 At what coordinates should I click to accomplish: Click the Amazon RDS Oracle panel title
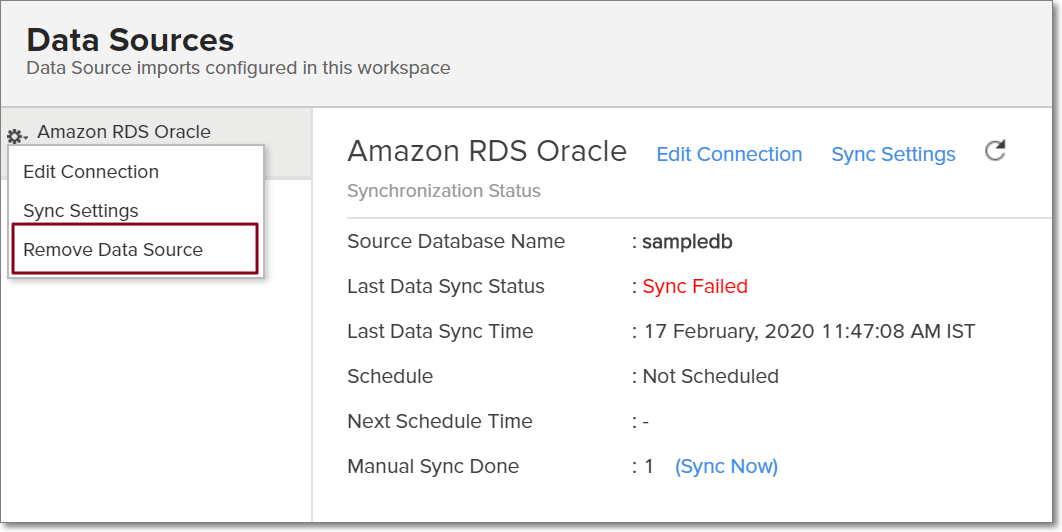(486, 152)
